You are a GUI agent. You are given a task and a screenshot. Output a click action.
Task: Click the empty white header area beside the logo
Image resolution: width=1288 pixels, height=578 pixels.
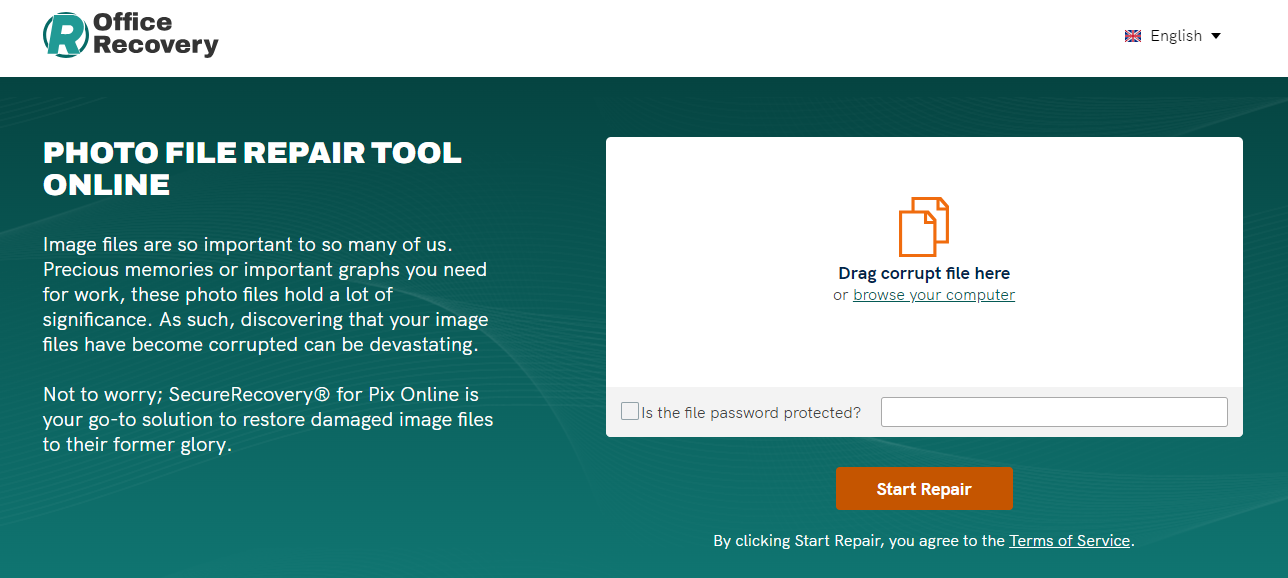pyautogui.click(x=650, y=38)
